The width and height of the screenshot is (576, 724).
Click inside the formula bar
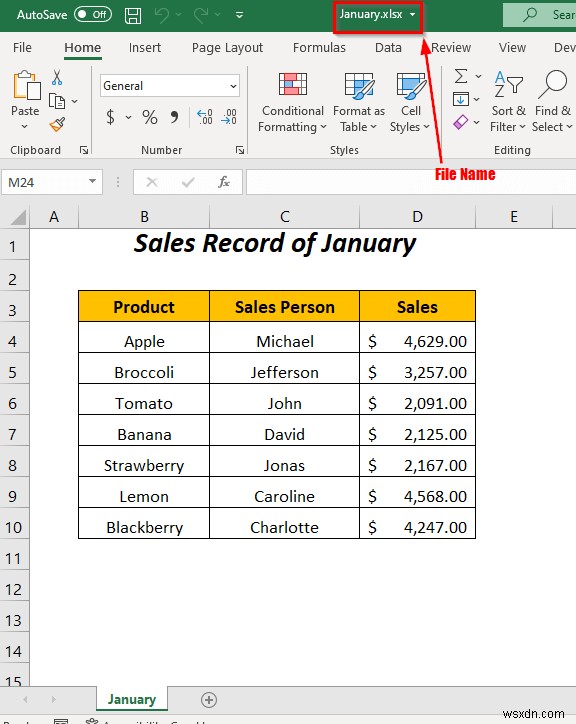coord(411,182)
